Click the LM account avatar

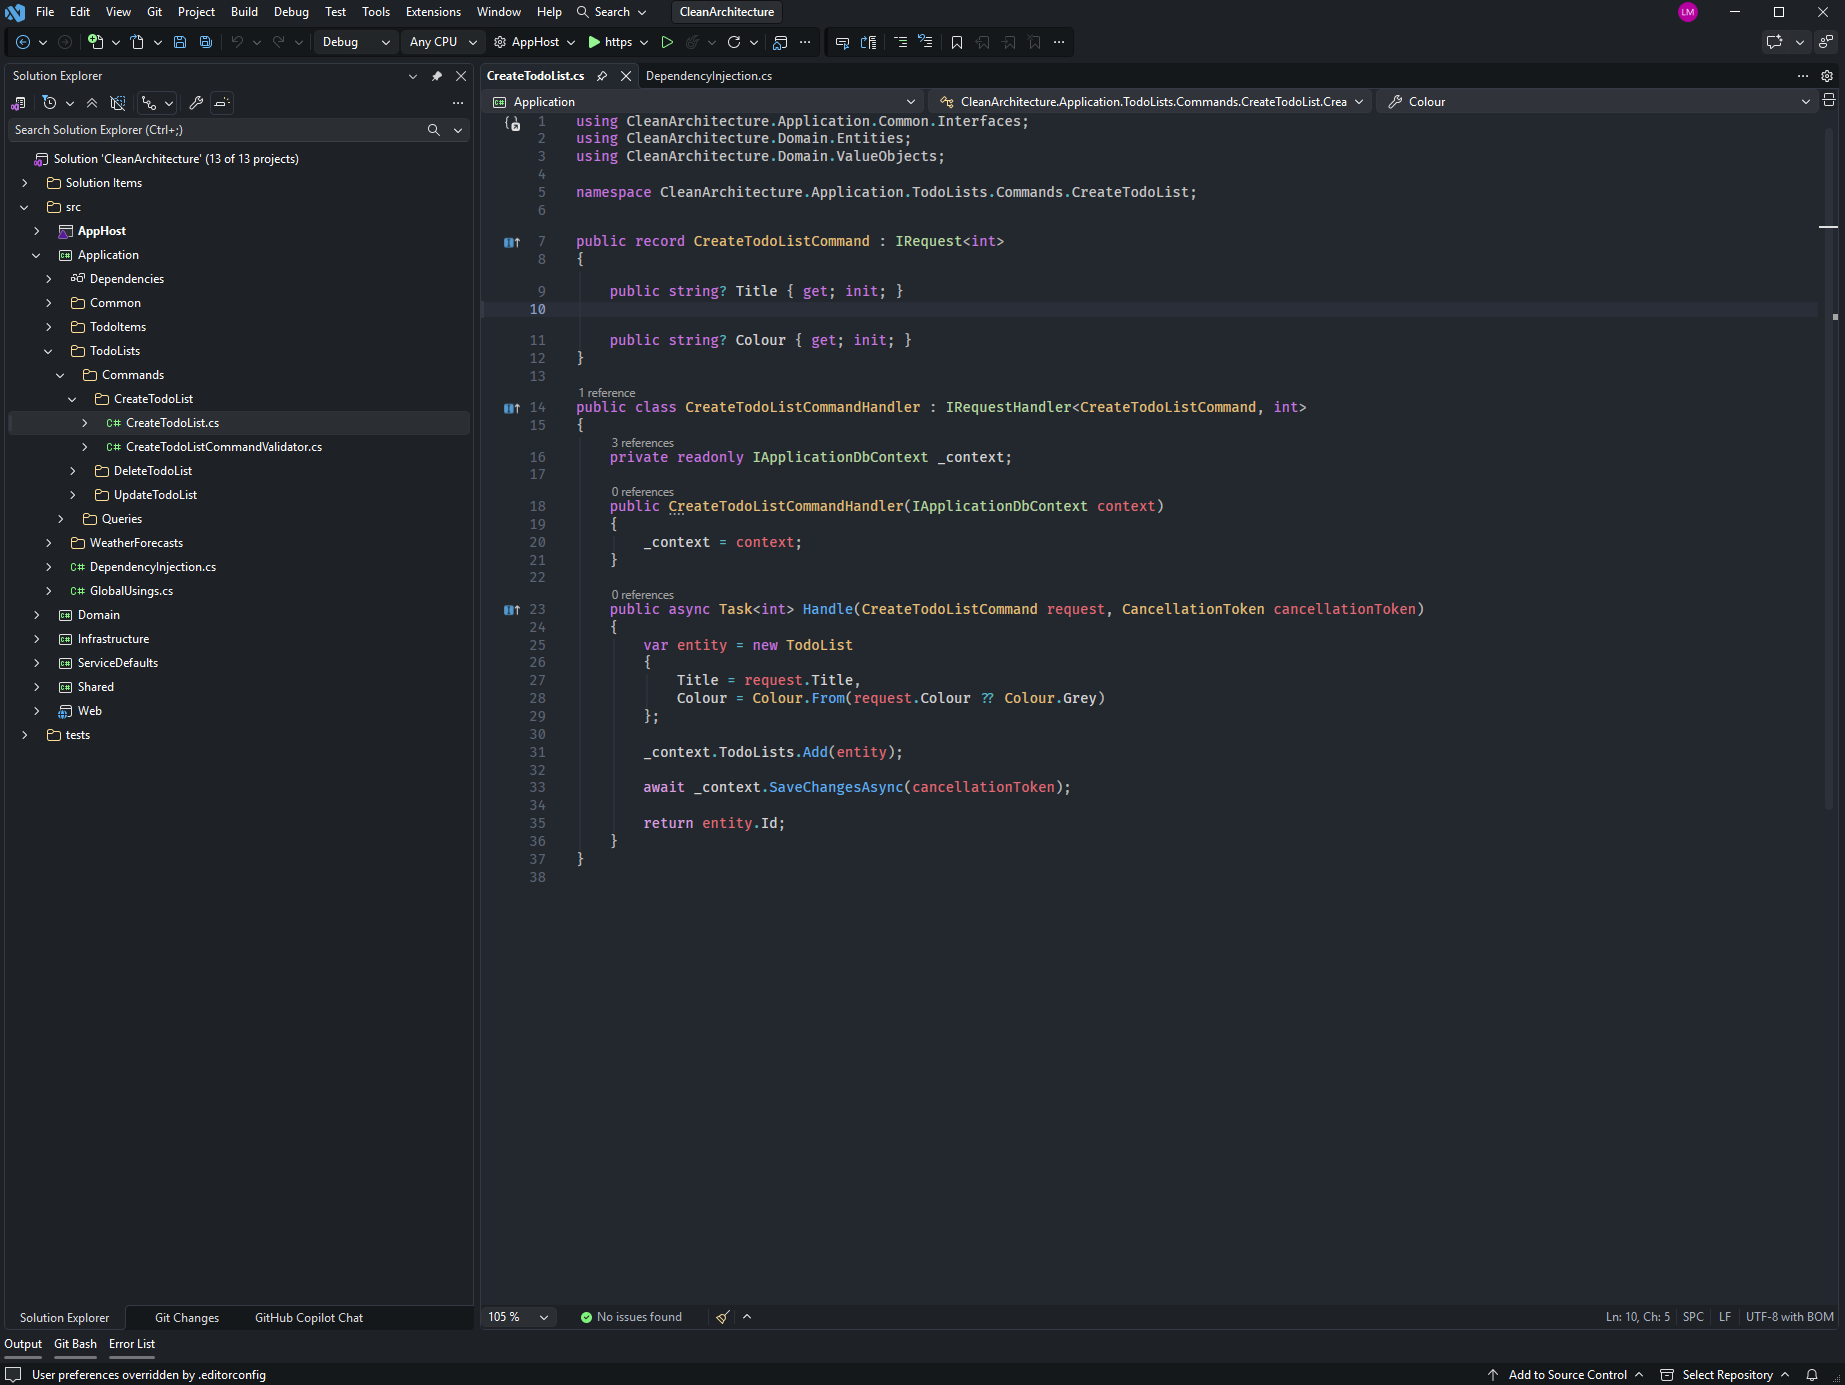(1688, 12)
